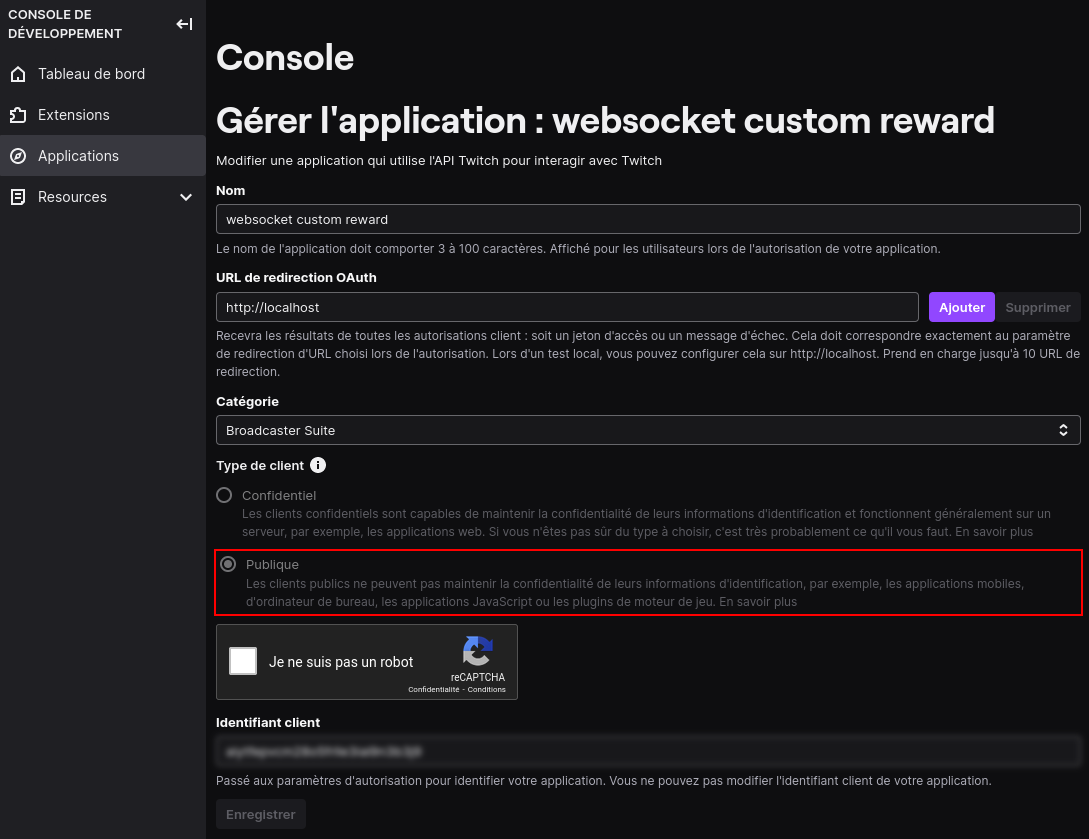The height and width of the screenshot is (839, 1089).
Task: Click the Type de client label
Action: 260,466
